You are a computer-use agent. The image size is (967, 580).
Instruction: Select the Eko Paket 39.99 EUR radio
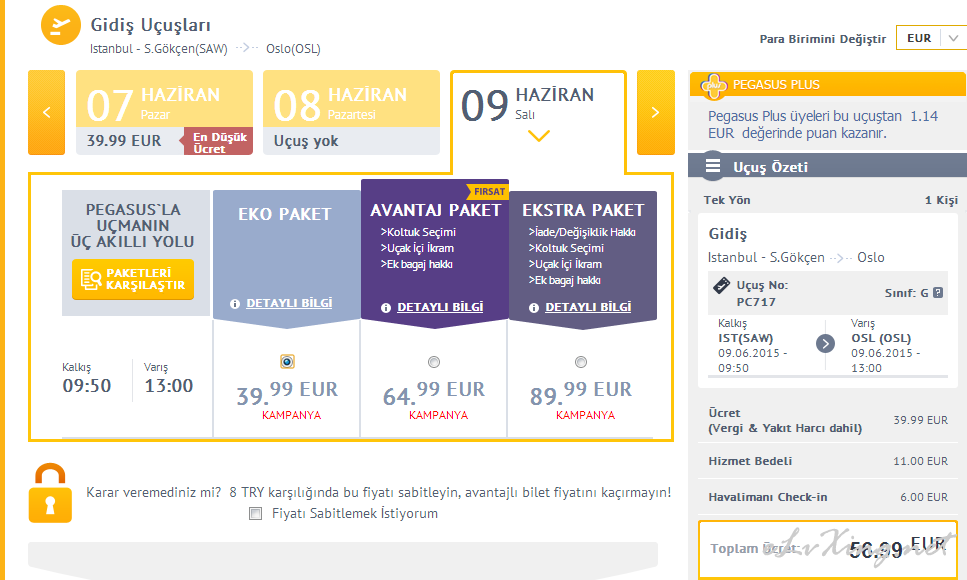pos(287,362)
